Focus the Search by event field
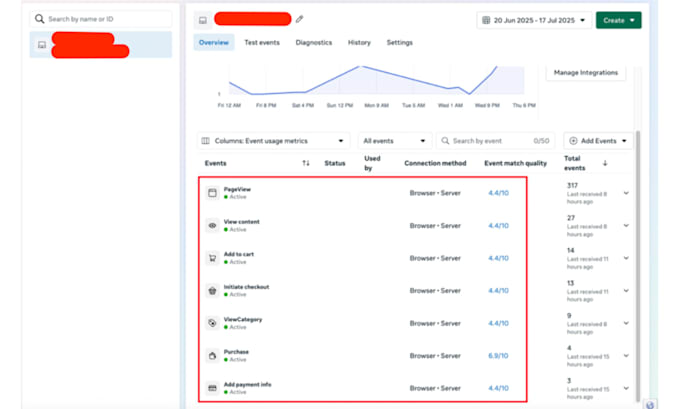Image resolution: width=680 pixels, height=409 pixels. [x=495, y=141]
